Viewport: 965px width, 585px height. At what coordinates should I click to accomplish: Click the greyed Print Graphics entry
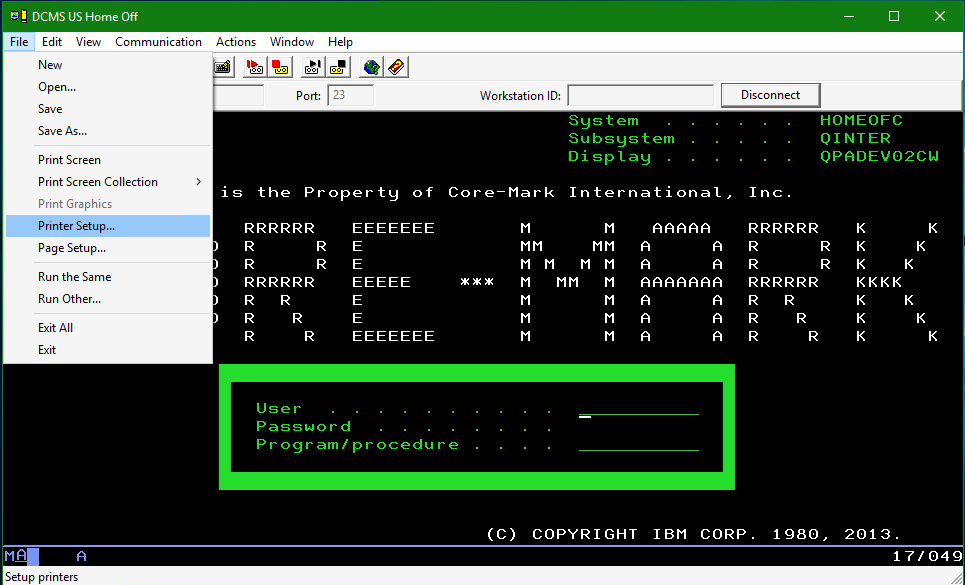point(108,204)
